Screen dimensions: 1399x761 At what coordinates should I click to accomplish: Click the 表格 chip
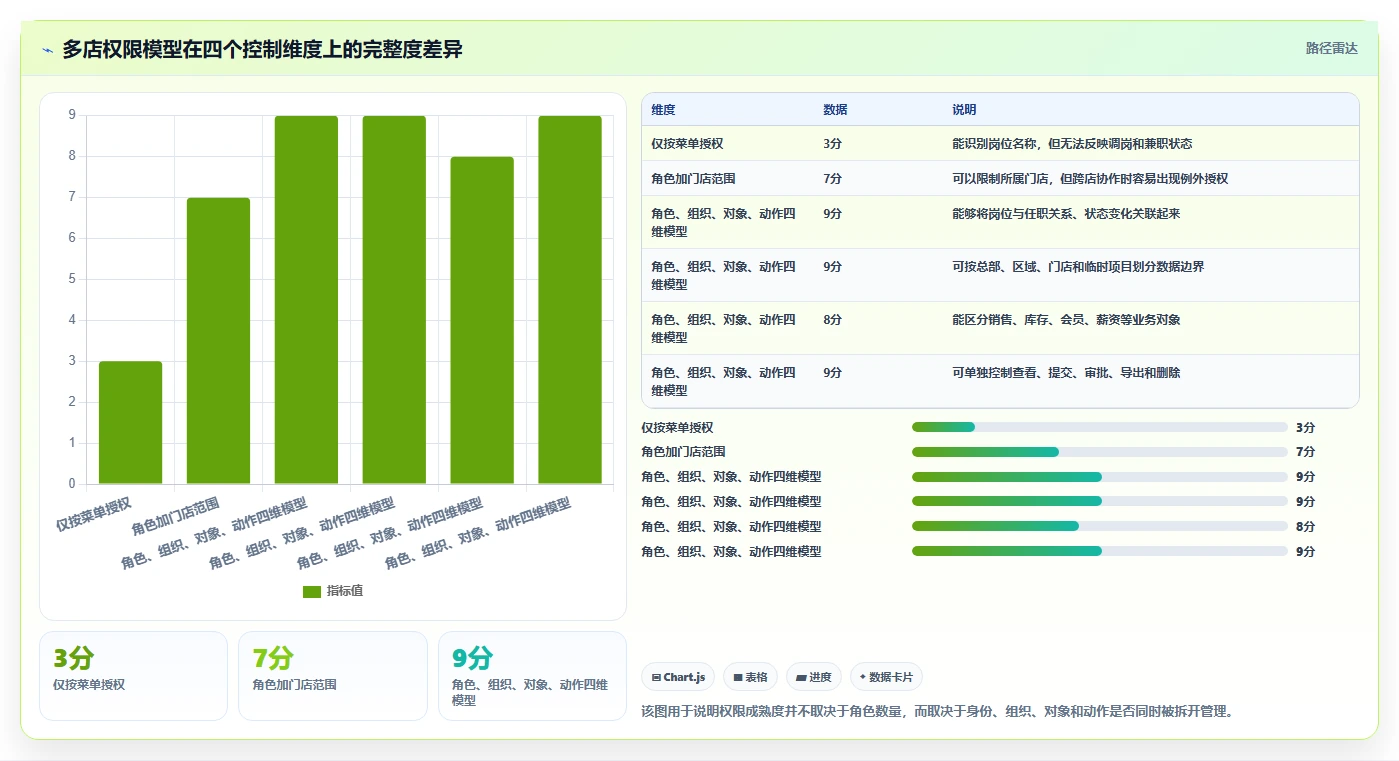750,677
